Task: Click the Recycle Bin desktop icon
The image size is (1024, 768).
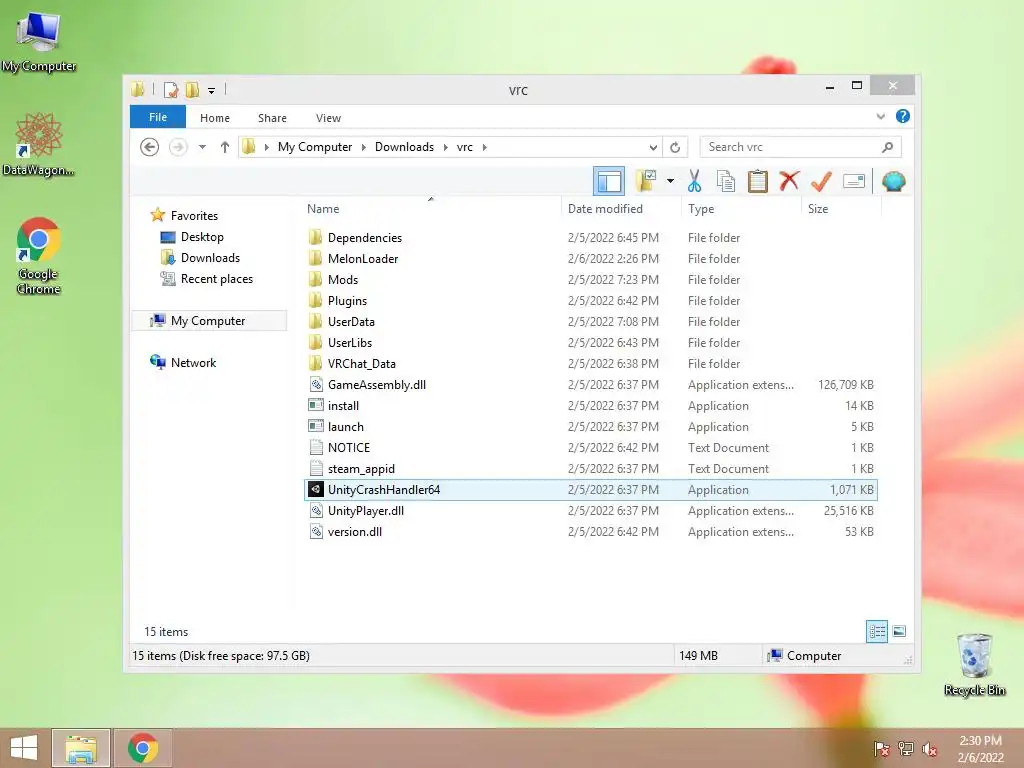Action: [x=974, y=664]
